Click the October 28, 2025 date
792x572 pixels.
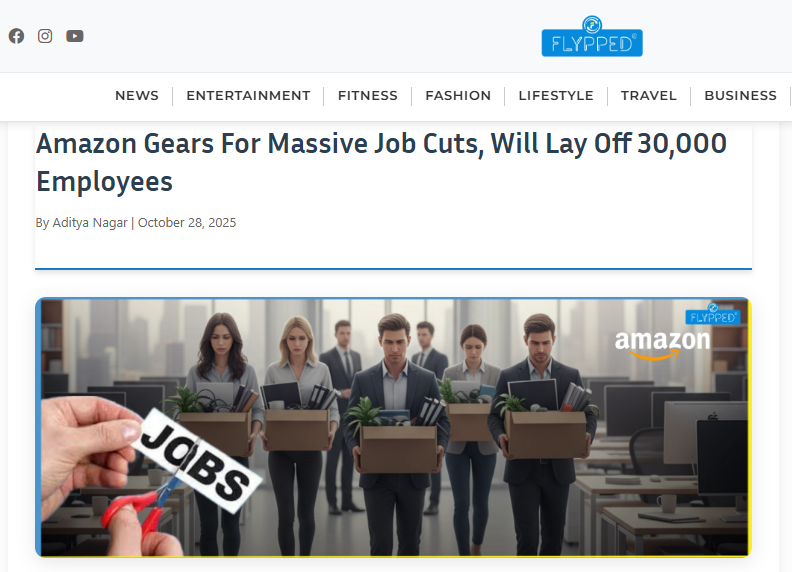[x=187, y=223]
